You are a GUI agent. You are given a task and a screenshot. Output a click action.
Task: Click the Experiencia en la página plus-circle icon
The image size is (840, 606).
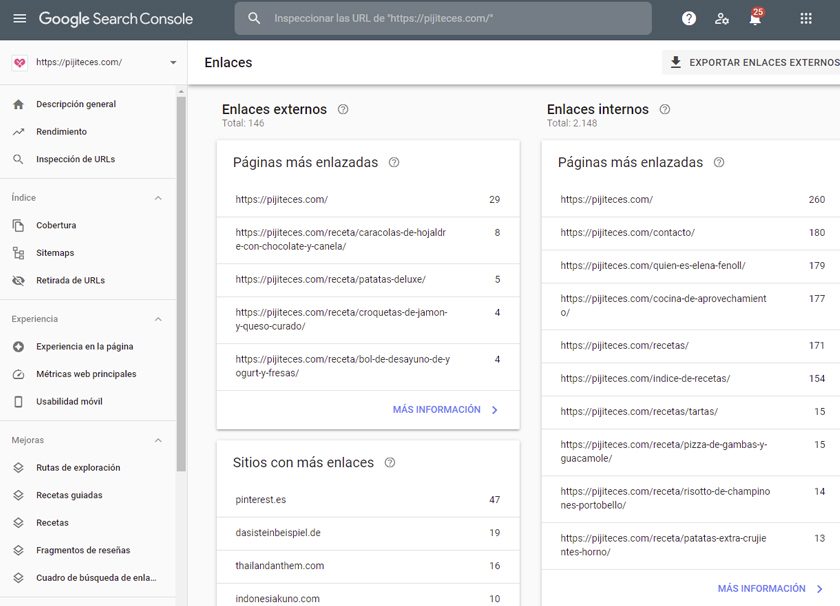point(18,347)
